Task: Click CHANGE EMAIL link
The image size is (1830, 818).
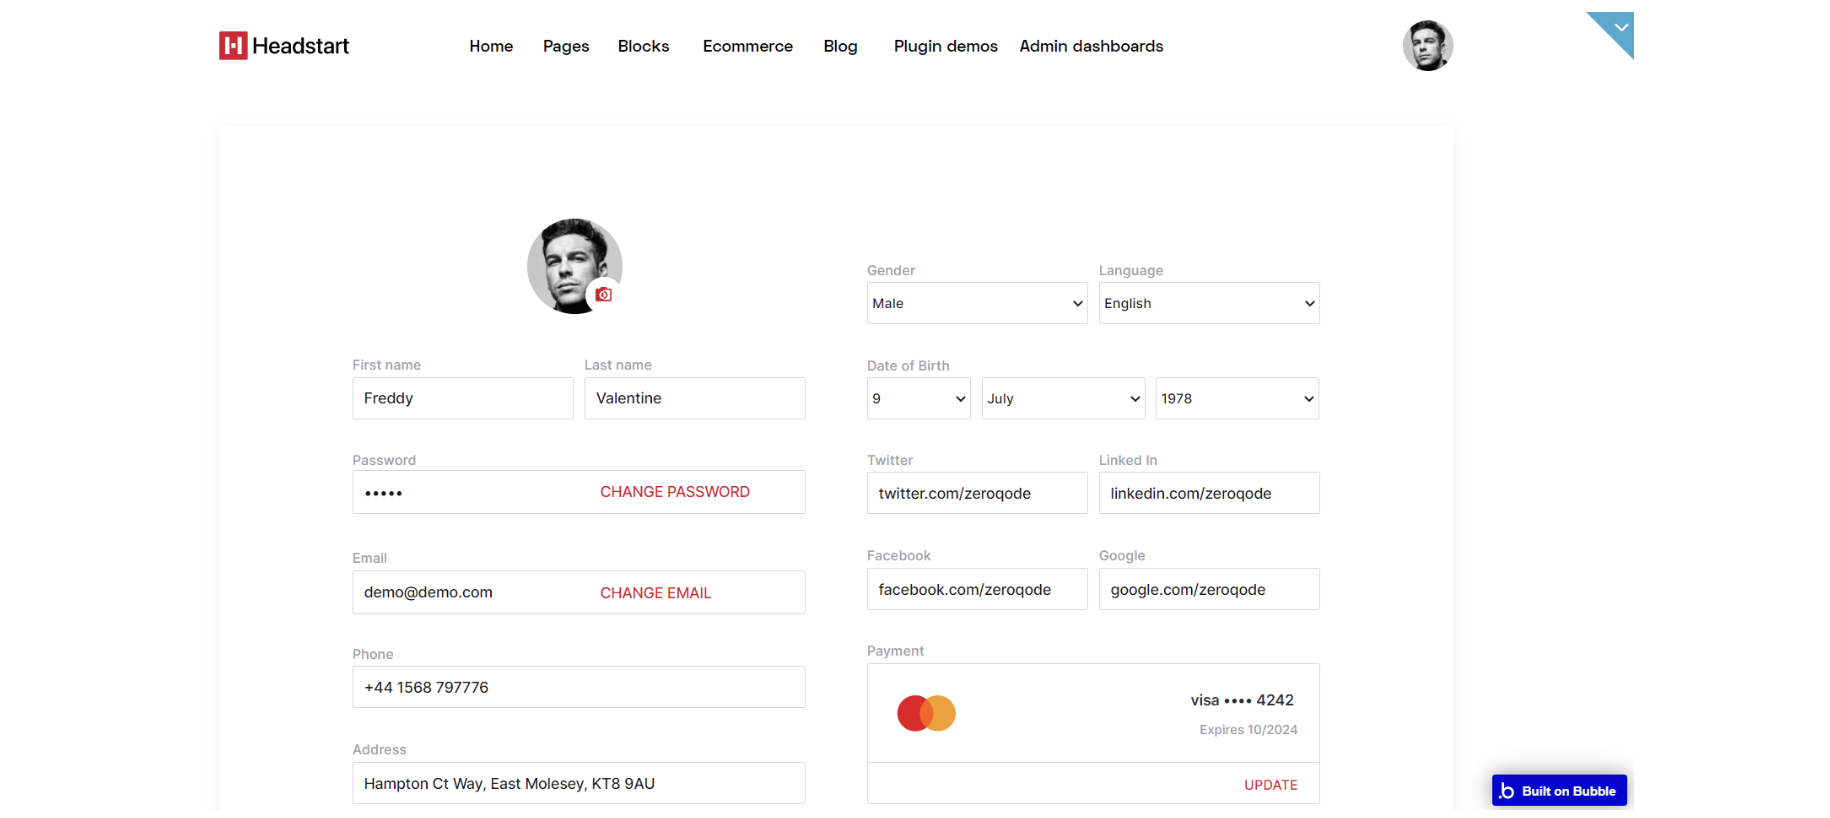Action: 655,593
